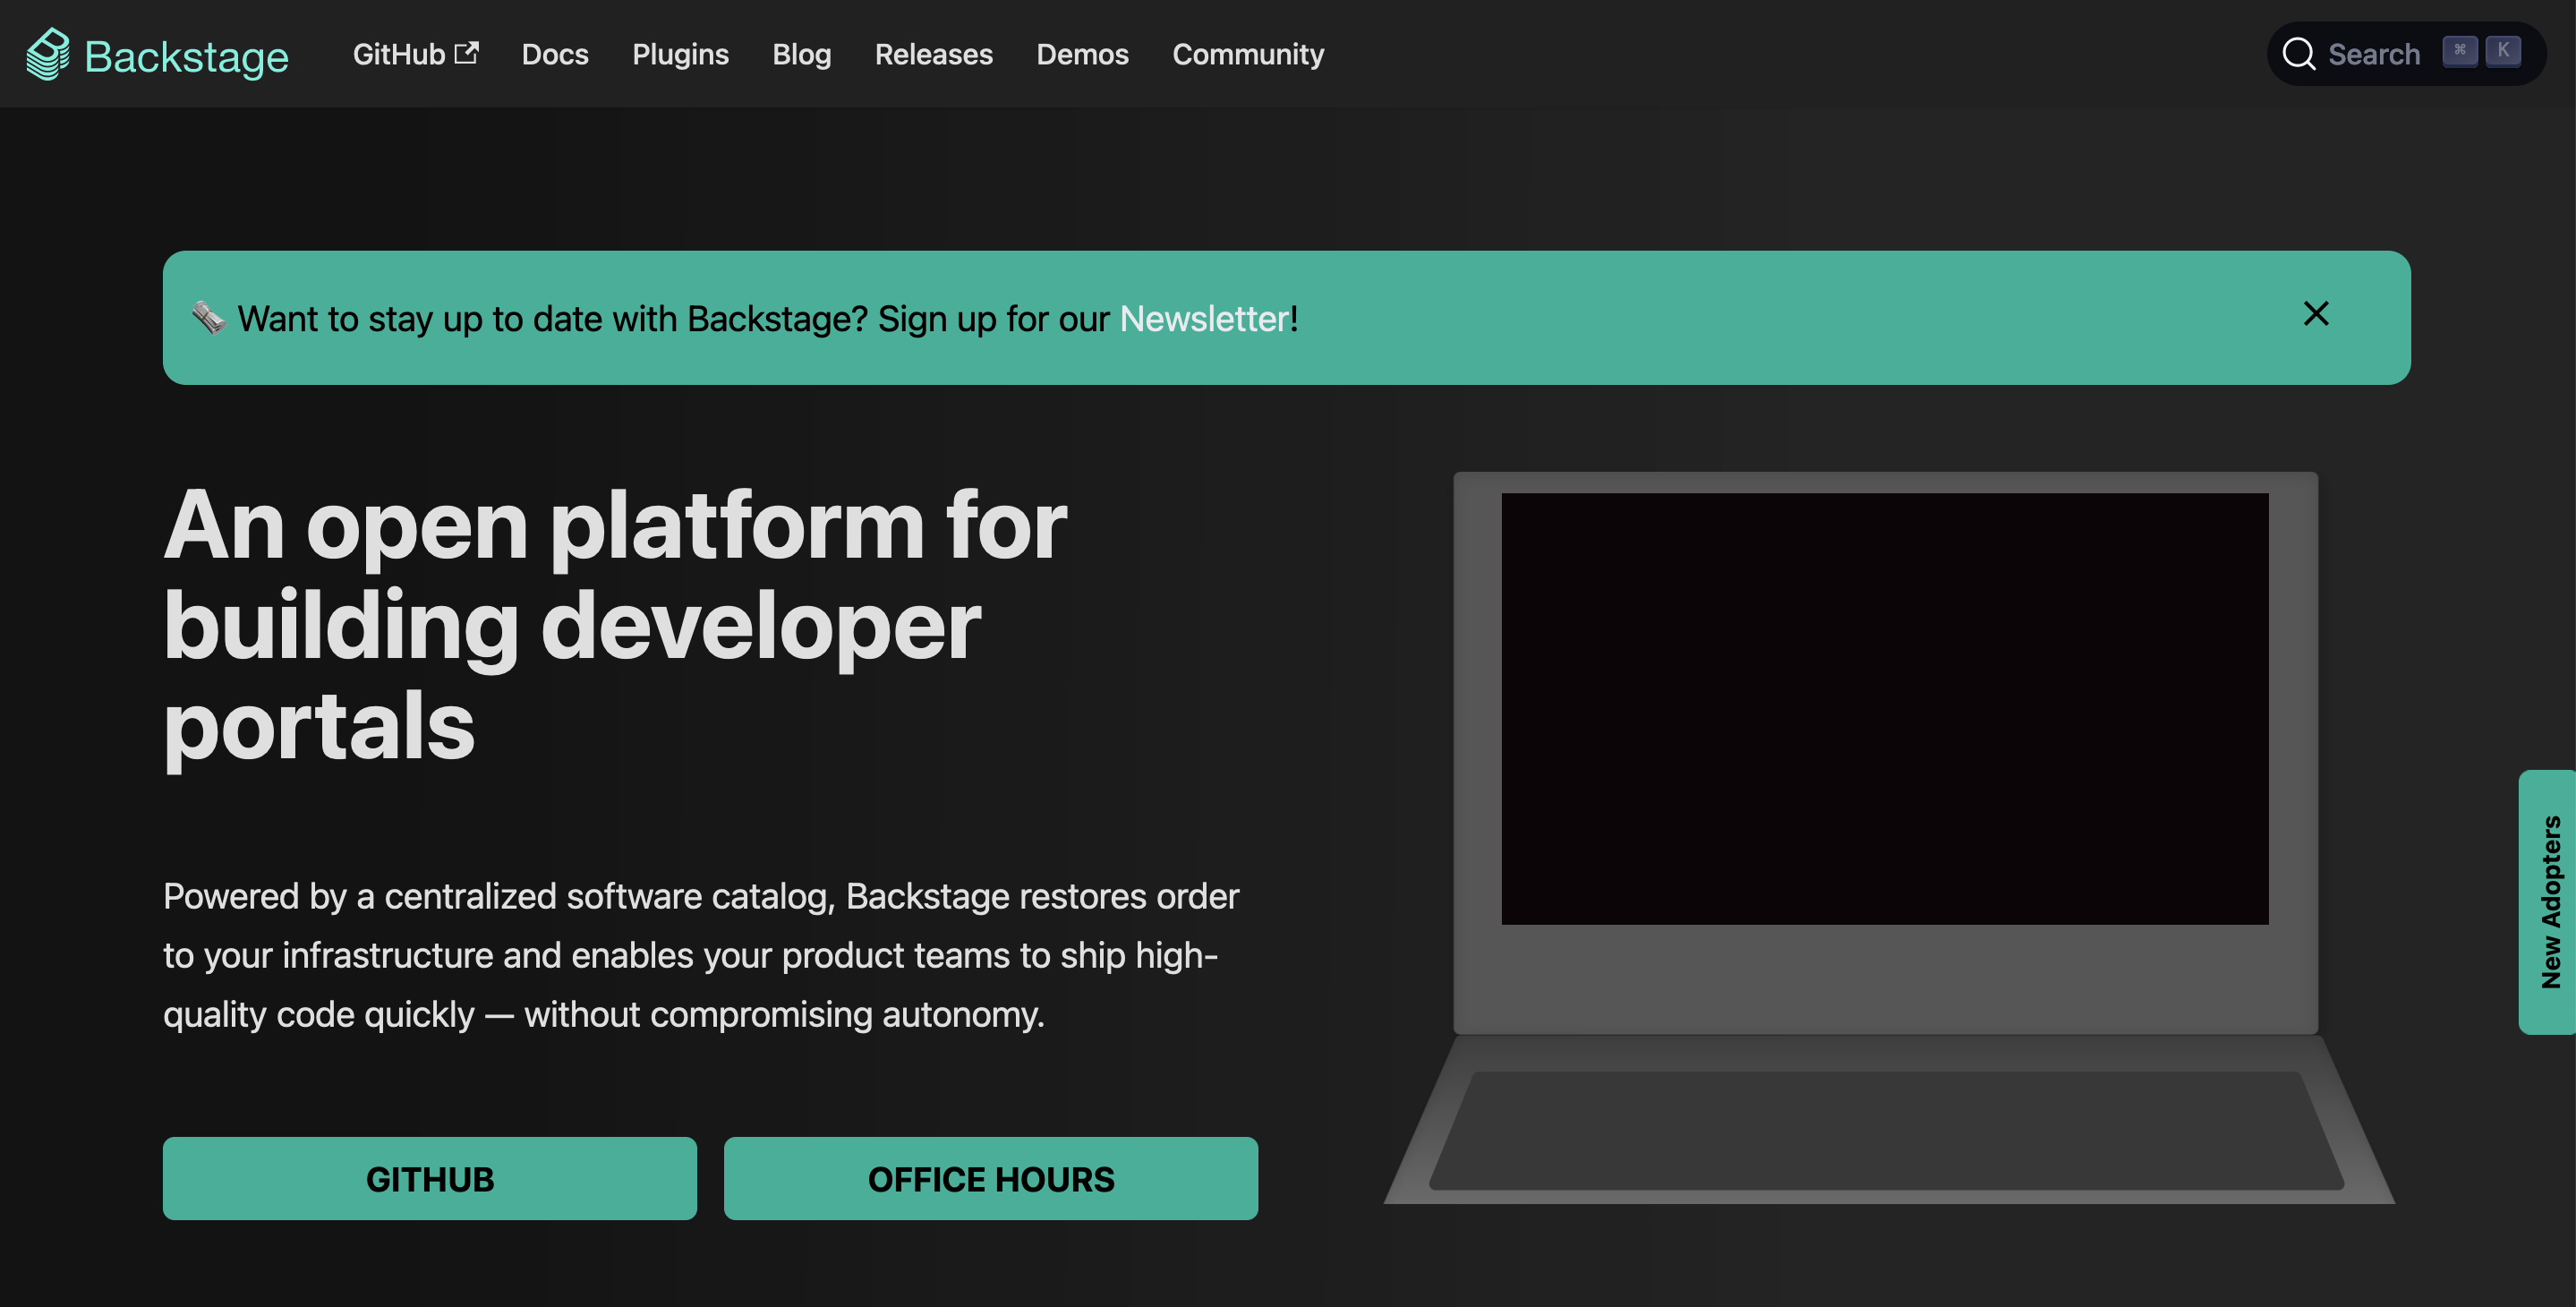The width and height of the screenshot is (2576, 1307).
Task: Go to the Plugins menu item
Action: point(679,54)
